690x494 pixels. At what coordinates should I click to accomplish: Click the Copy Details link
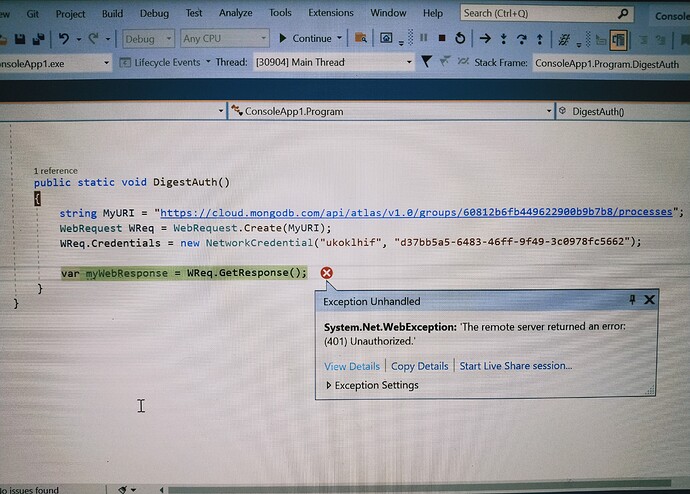419,366
